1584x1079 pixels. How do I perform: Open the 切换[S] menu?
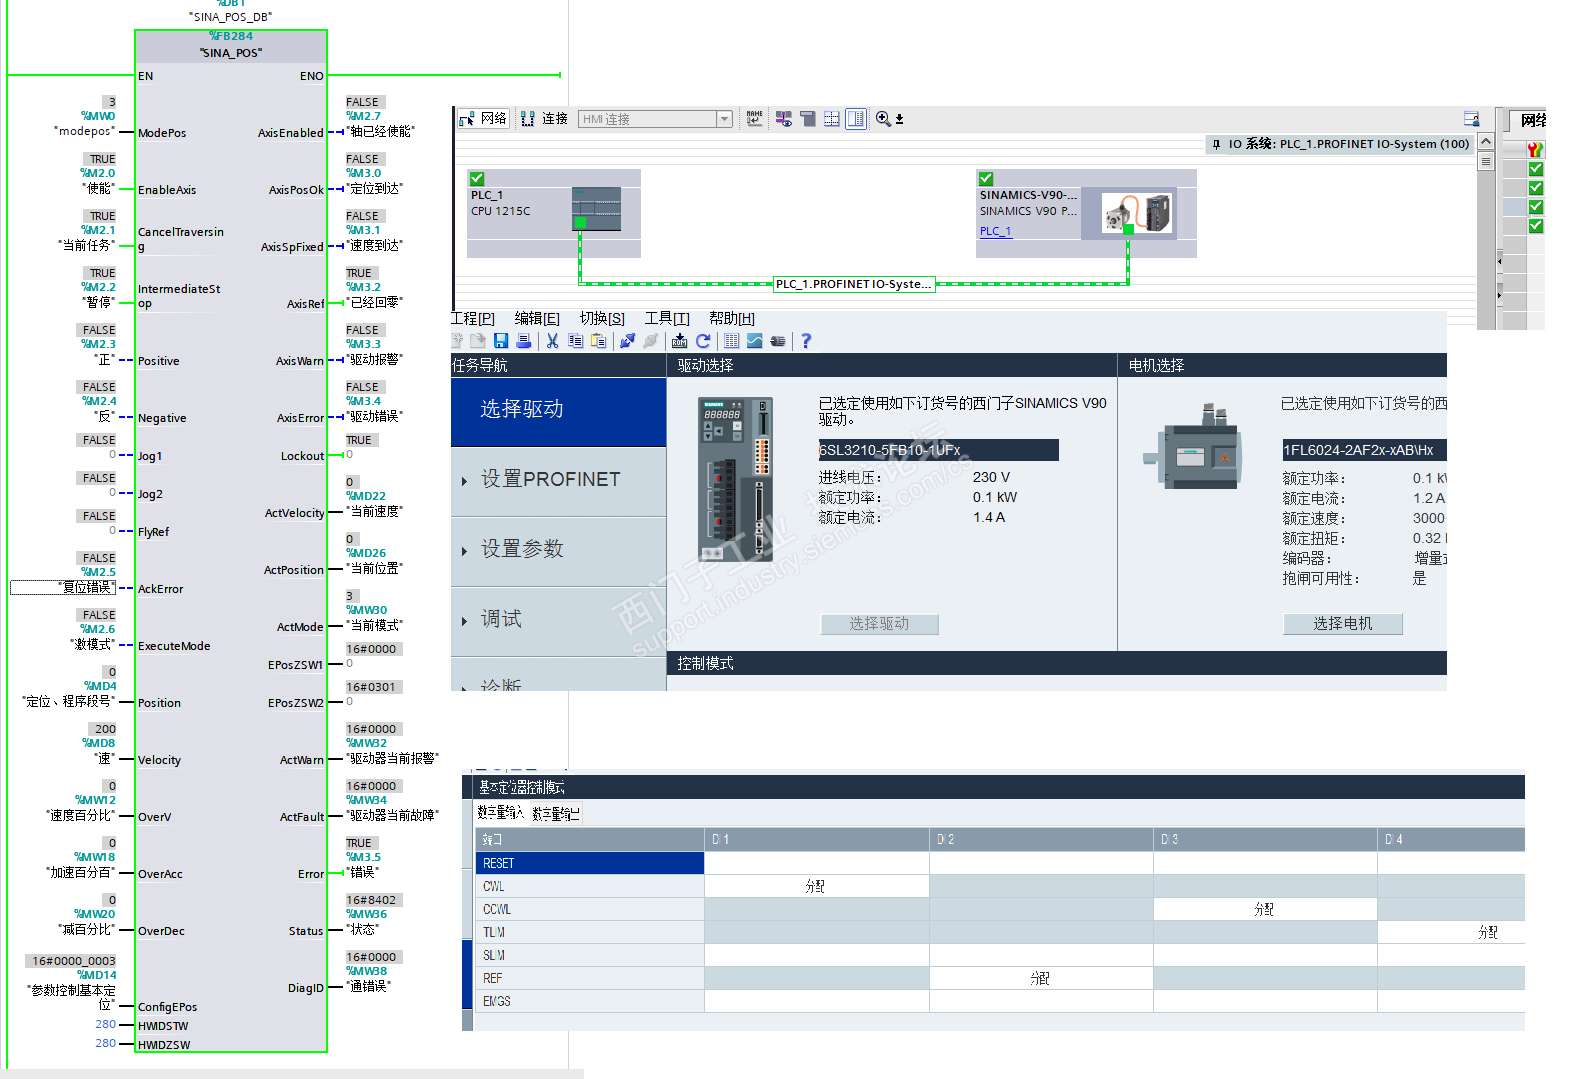point(602,318)
